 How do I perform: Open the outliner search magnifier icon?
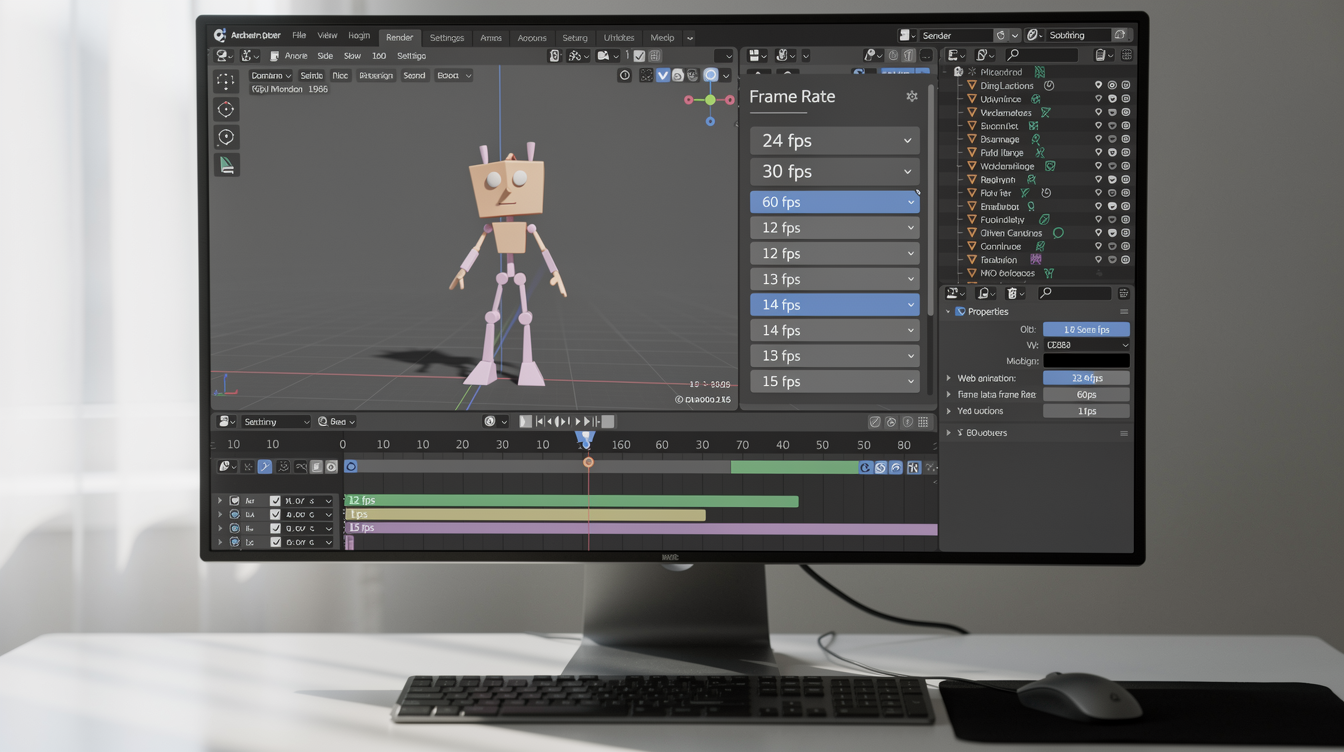[1014, 54]
